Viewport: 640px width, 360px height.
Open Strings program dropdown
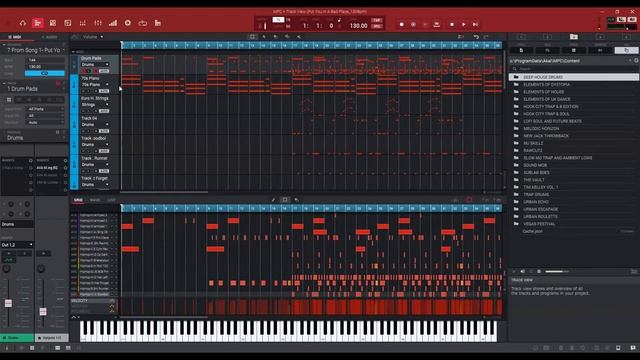[x=95, y=104]
